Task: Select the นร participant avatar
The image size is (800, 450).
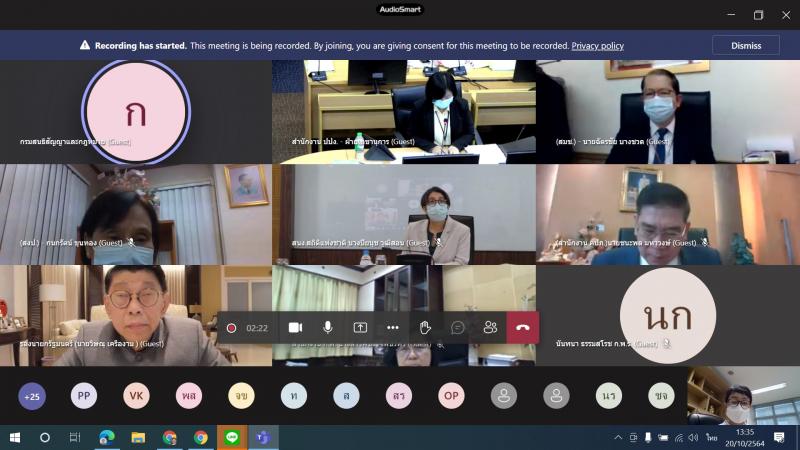Action: pos(609,395)
